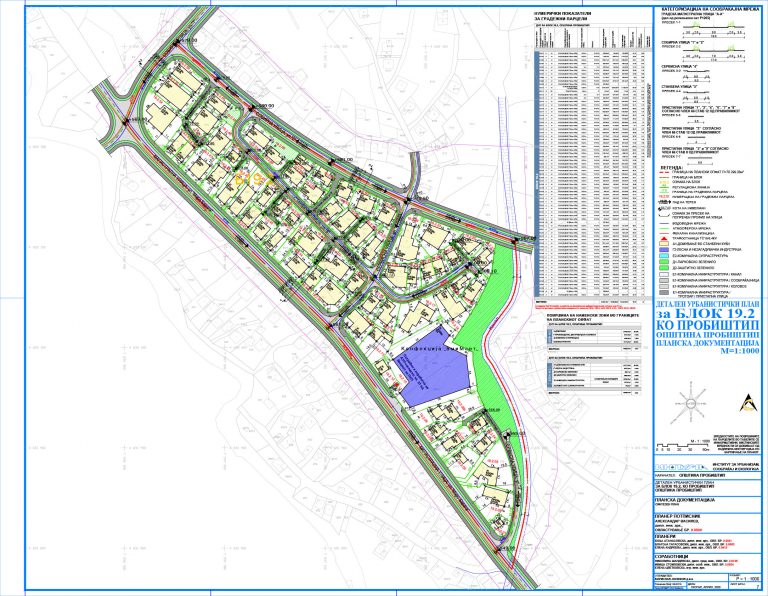Click the institute logo in title block

coord(681,467)
